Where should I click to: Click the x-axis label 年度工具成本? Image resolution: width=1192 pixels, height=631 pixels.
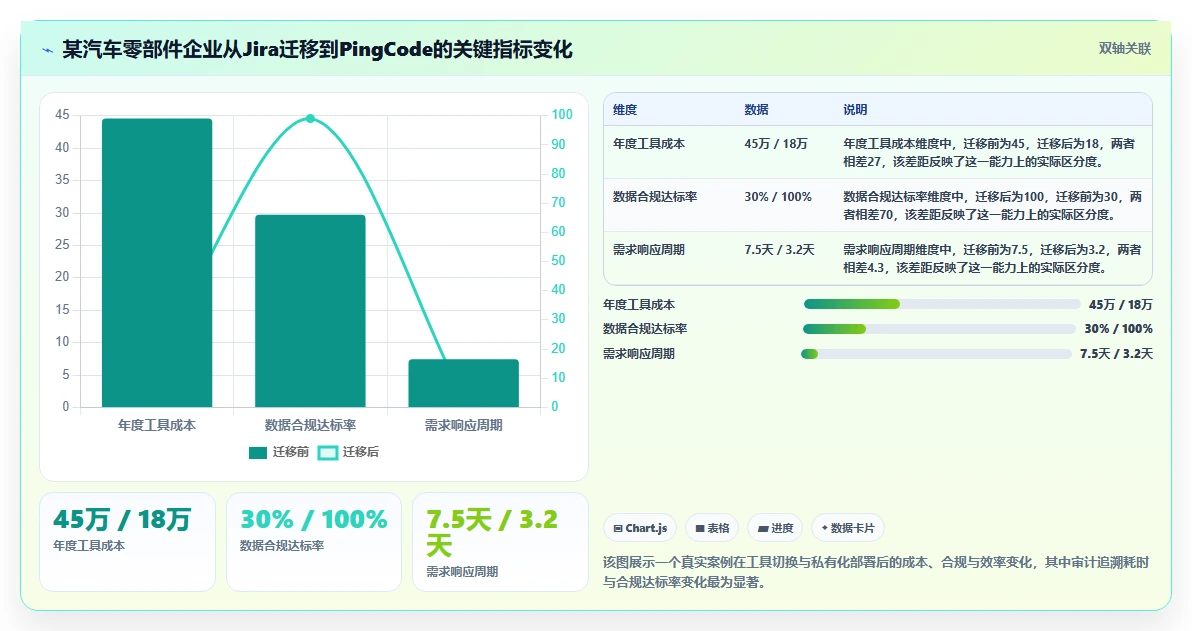[157, 426]
